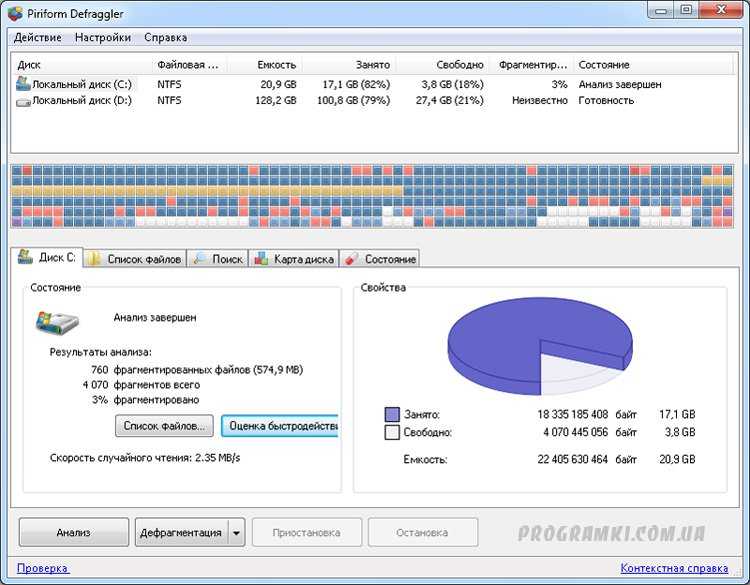Click the 128,2 GB capacity cell

(x=276, y=100)
